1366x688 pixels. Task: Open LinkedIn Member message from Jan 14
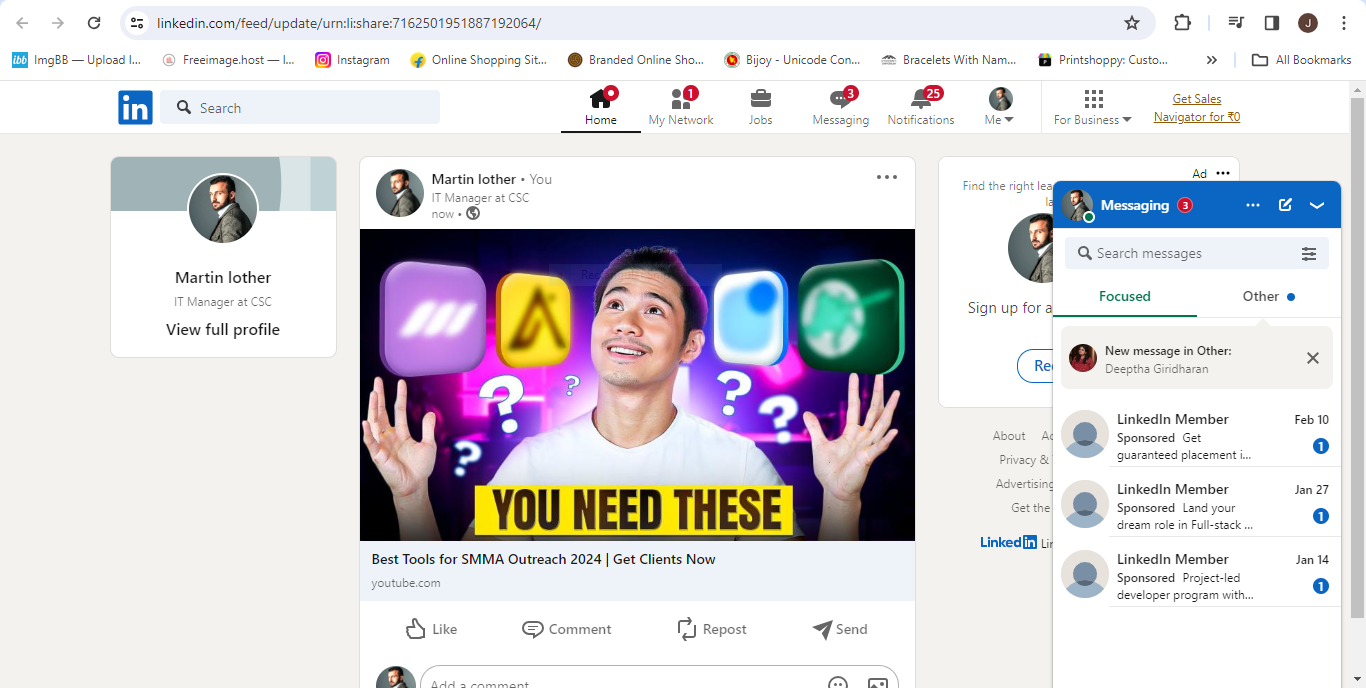coord(1197,577)
